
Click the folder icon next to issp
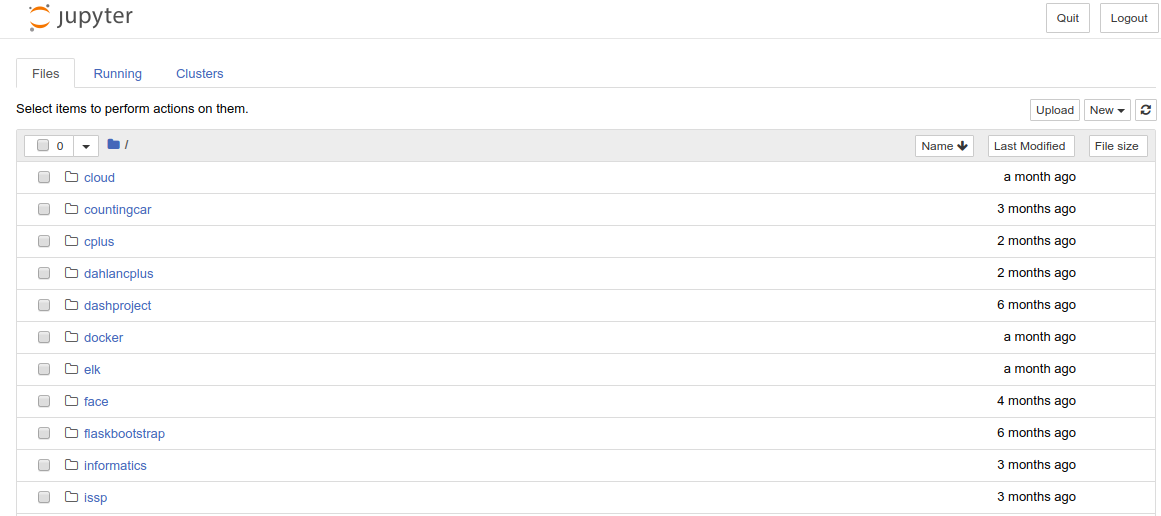pos(71,497)
